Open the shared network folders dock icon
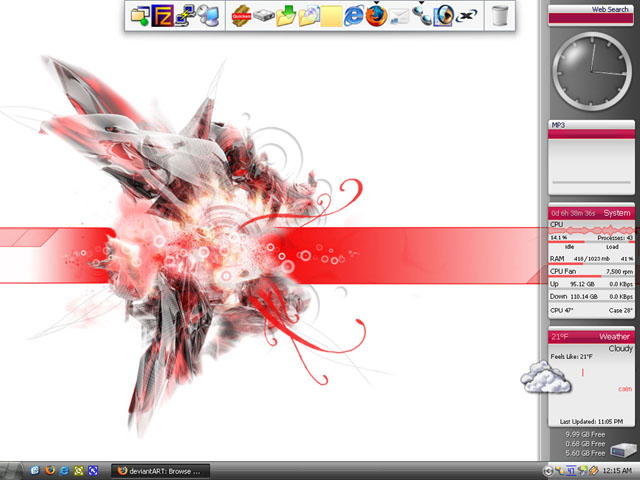 click(140, 16)
